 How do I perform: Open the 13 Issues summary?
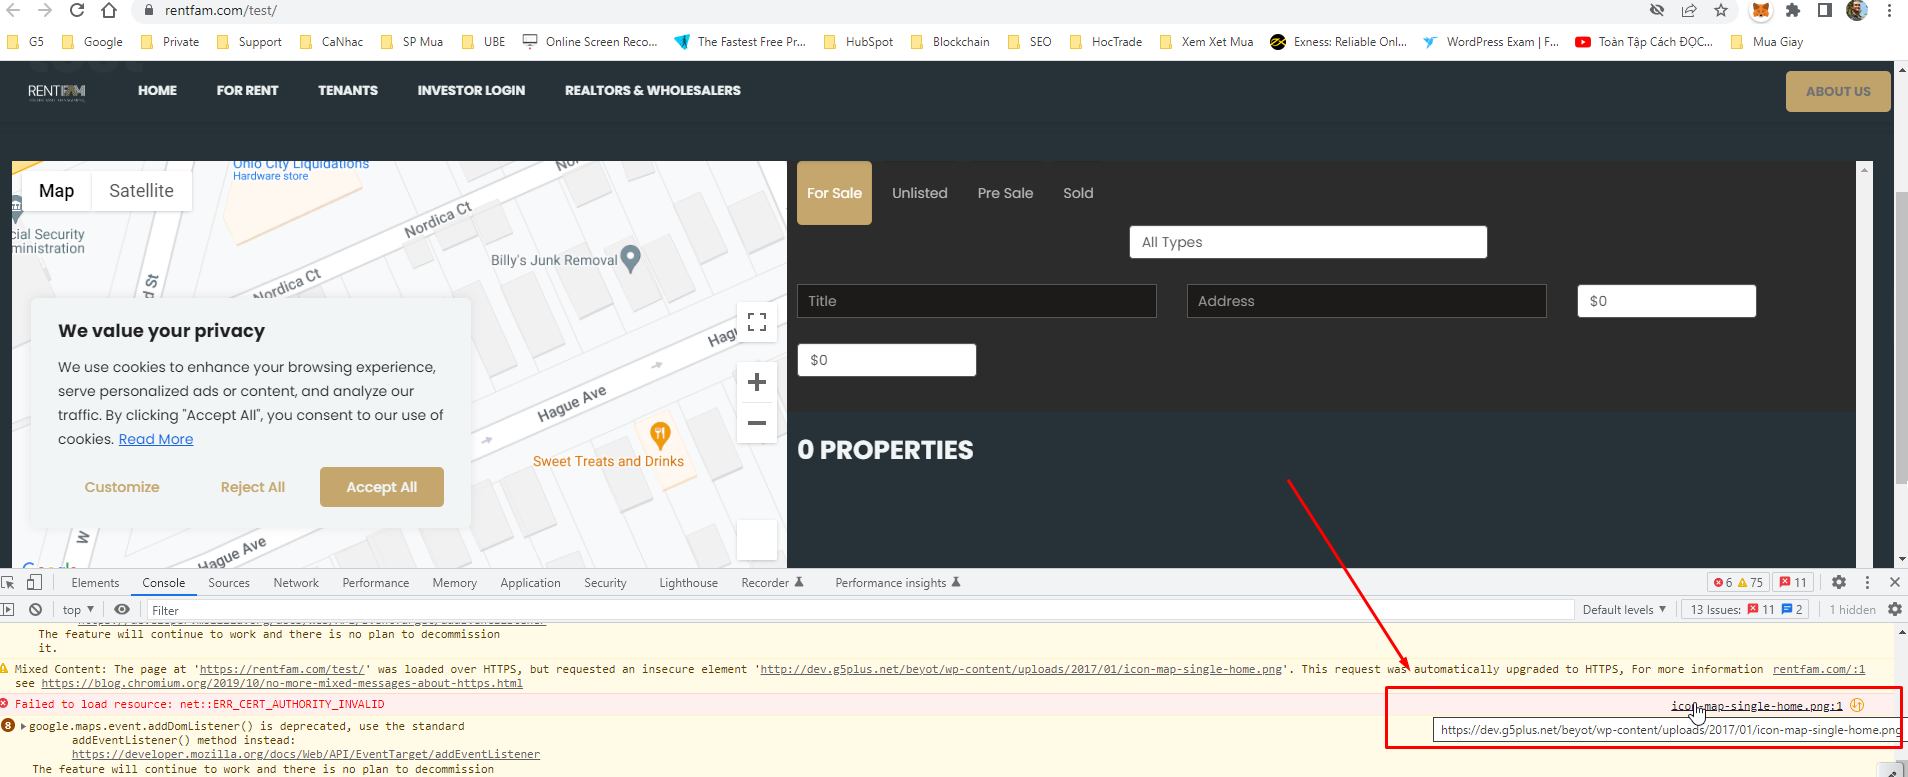click(1746, 610)
